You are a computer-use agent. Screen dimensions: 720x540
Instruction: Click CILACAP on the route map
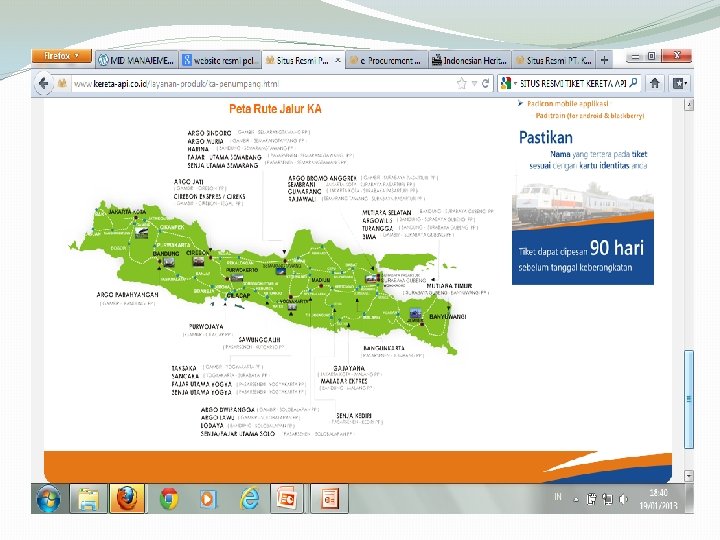[239, 295]
